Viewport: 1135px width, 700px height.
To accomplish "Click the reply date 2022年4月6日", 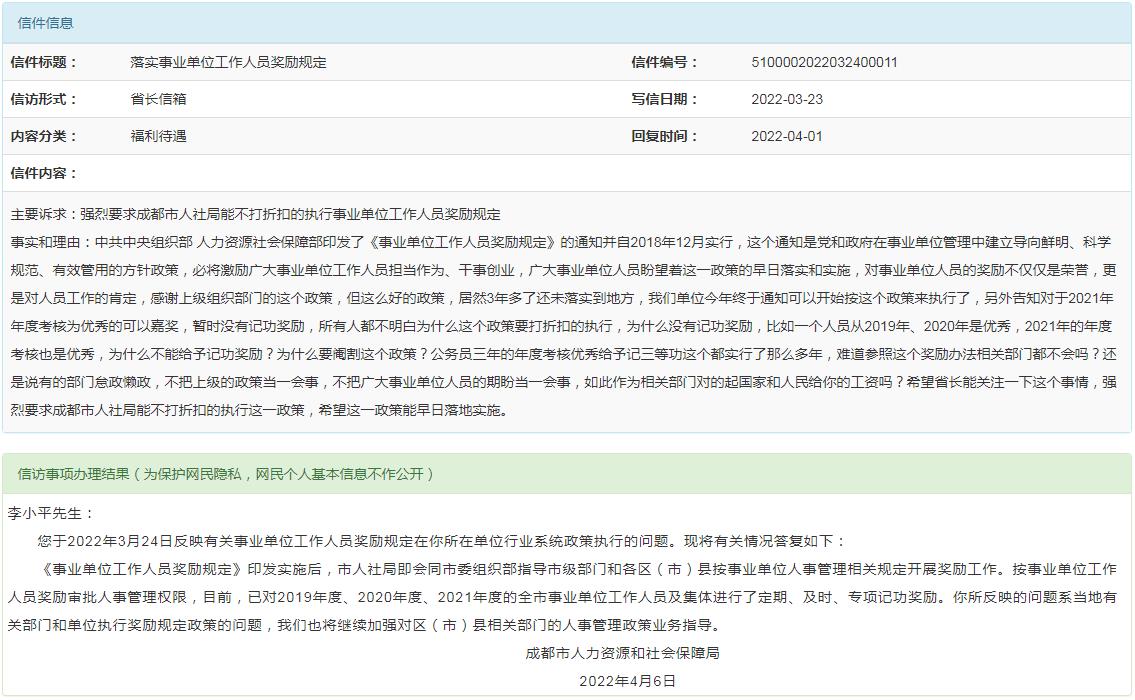I will [627, 681].
